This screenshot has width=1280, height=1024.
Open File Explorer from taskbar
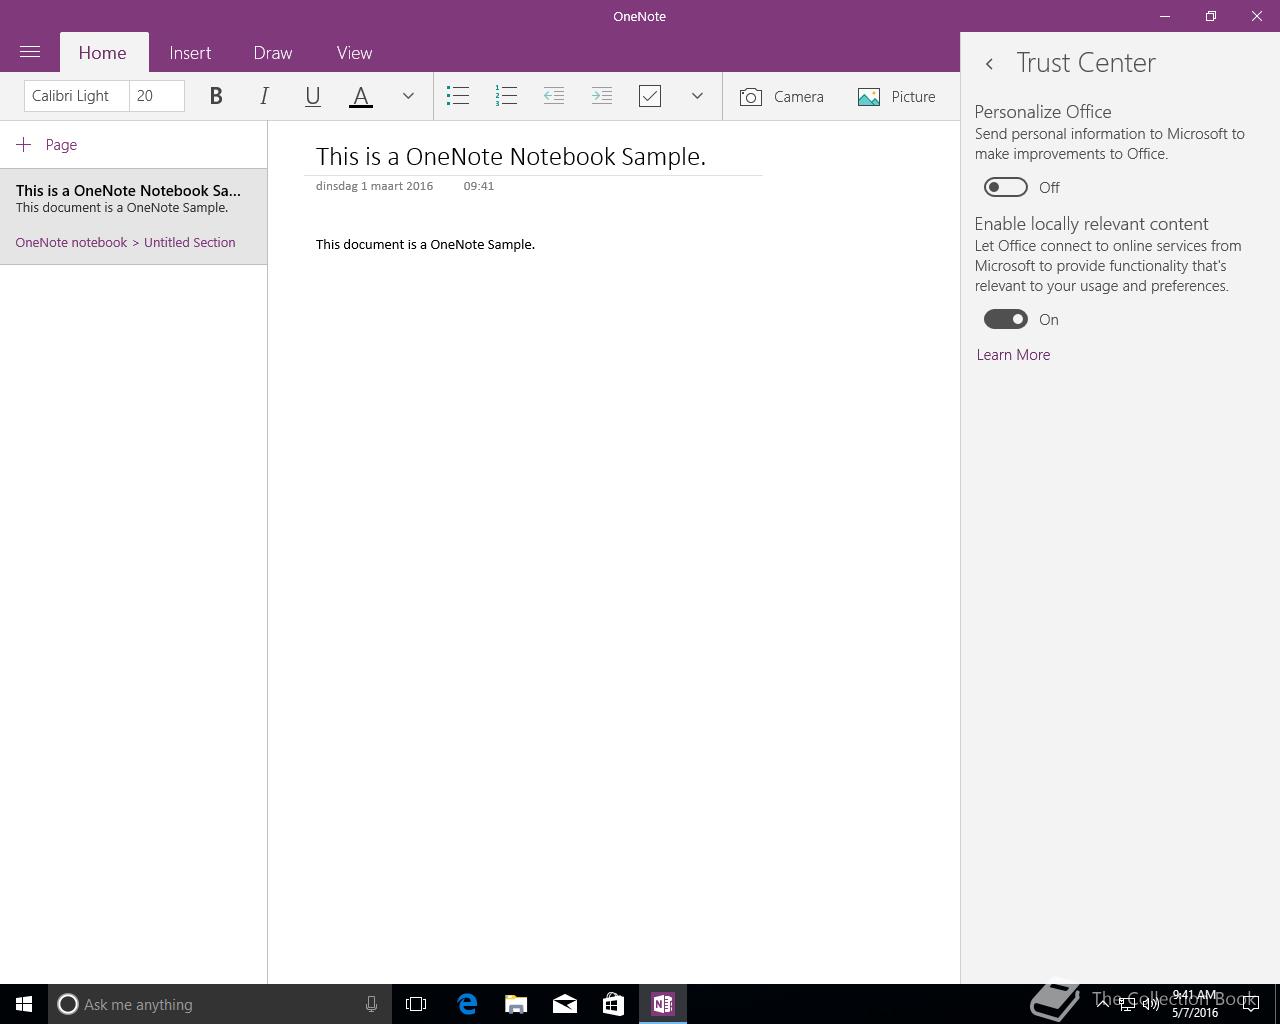(515, 1004)
